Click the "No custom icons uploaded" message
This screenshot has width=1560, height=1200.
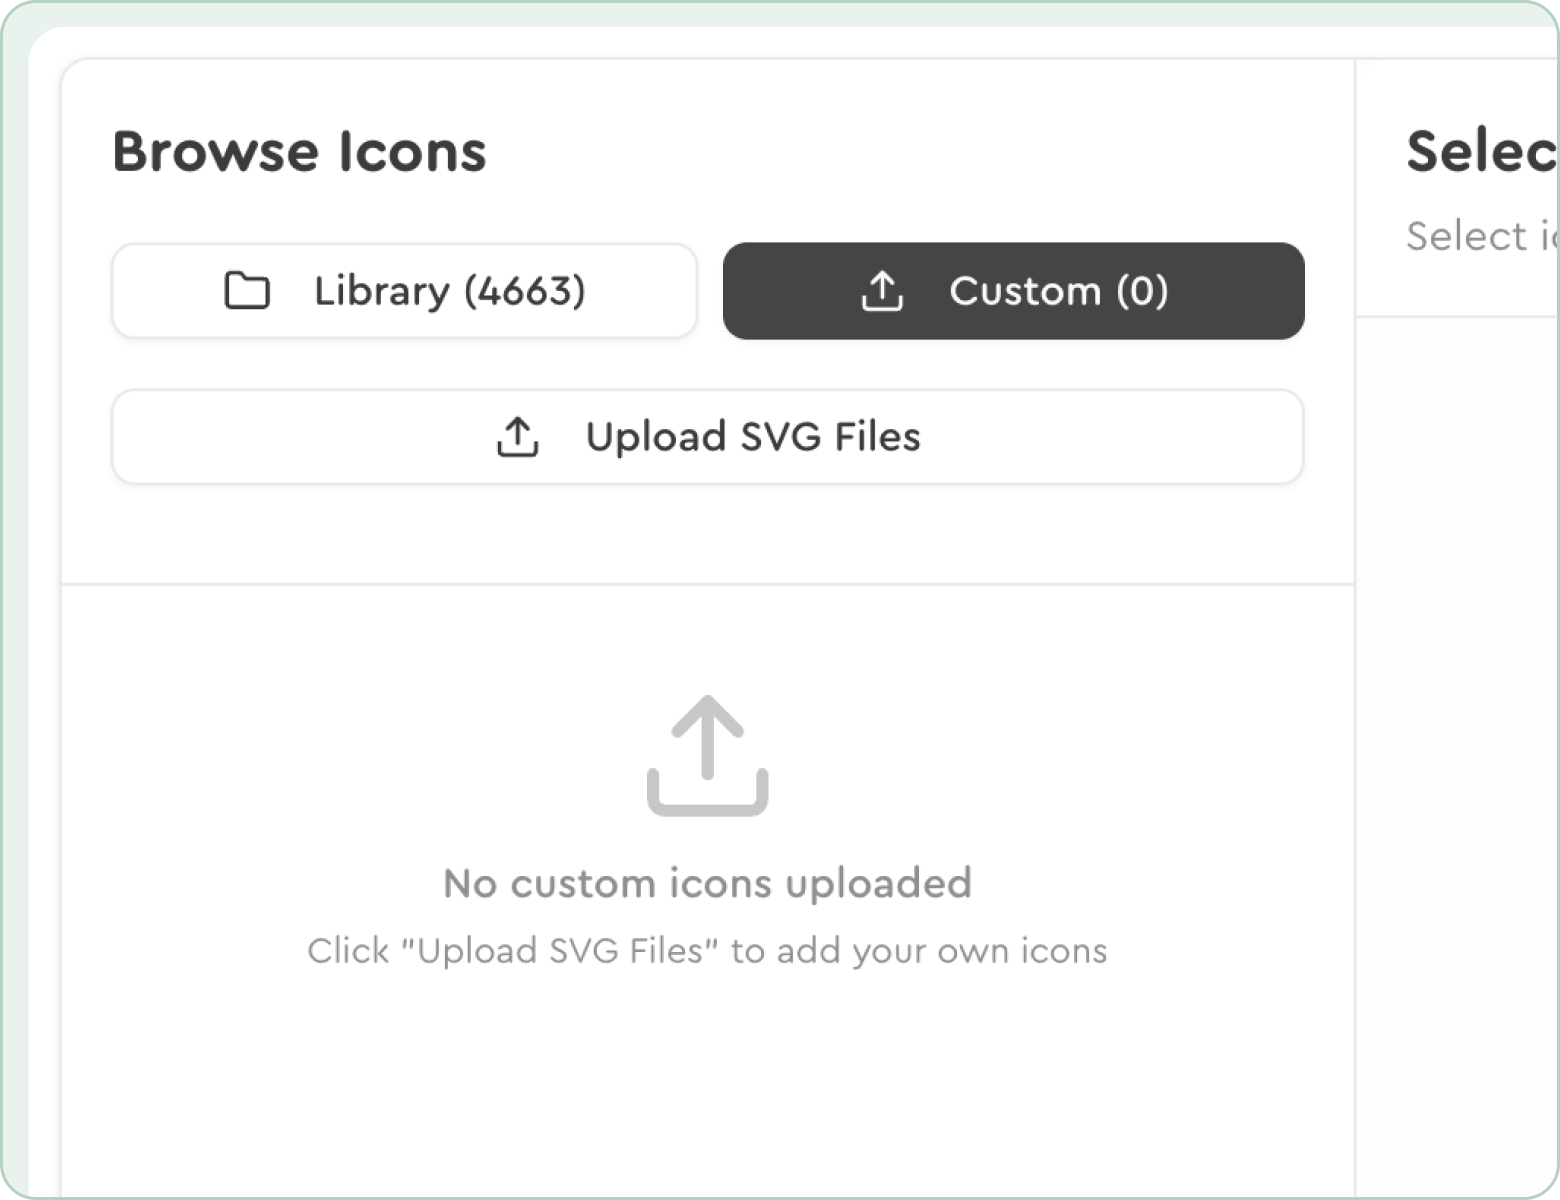pyautogui.click(x=707, y=883)
